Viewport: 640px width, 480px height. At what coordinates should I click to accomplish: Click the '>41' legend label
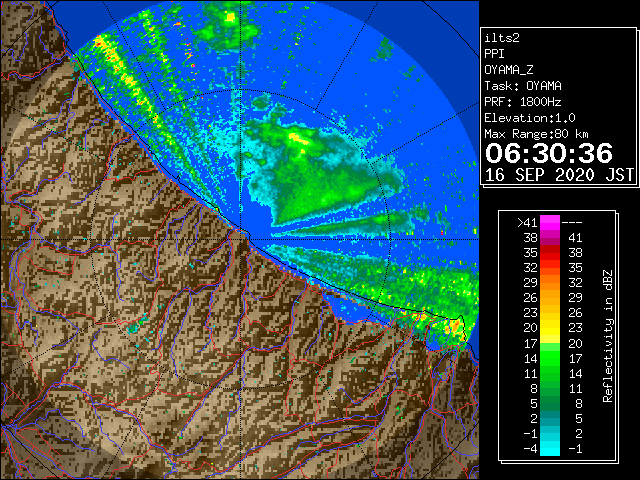pyautogui.click(x=527, y=223)
